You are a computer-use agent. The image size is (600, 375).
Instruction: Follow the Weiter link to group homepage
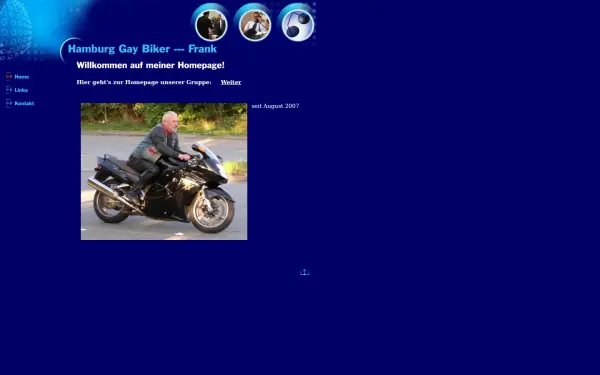[231, 82]
